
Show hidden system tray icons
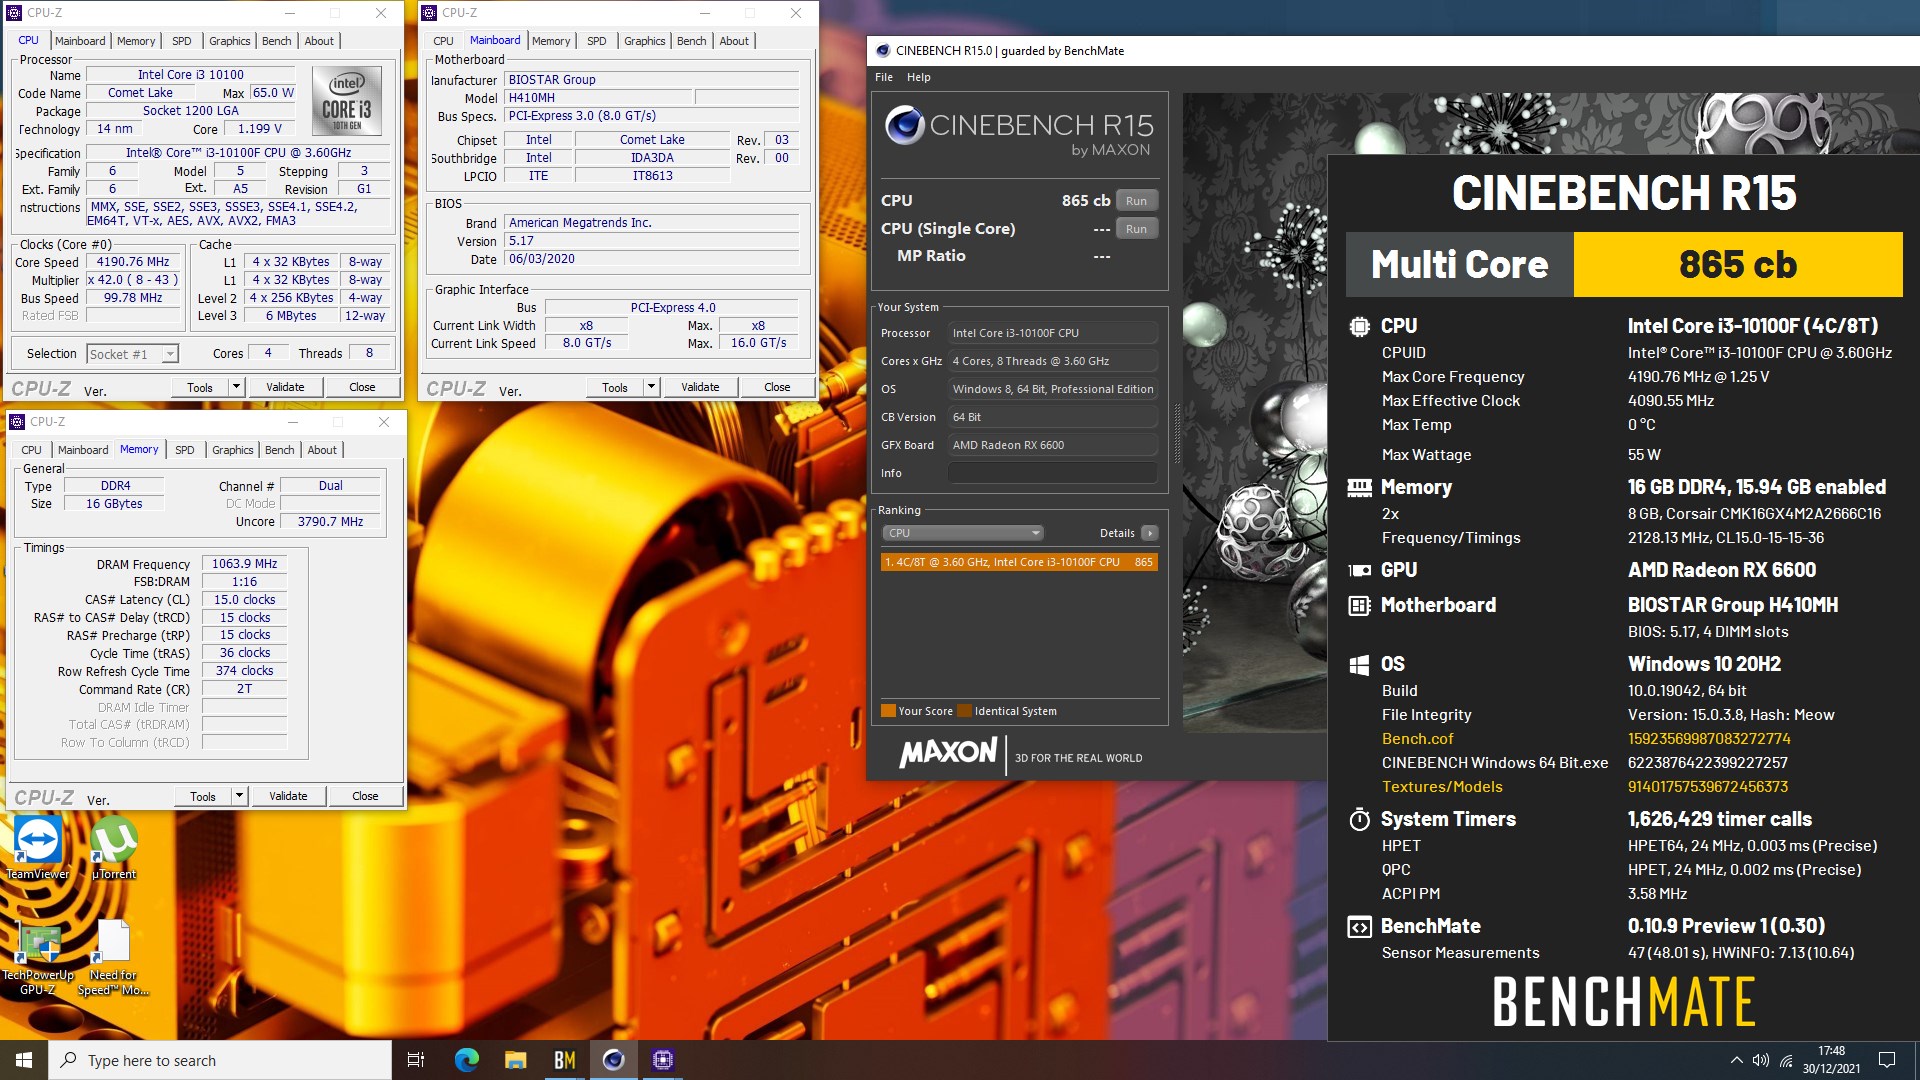[x=1736, y=1060]
